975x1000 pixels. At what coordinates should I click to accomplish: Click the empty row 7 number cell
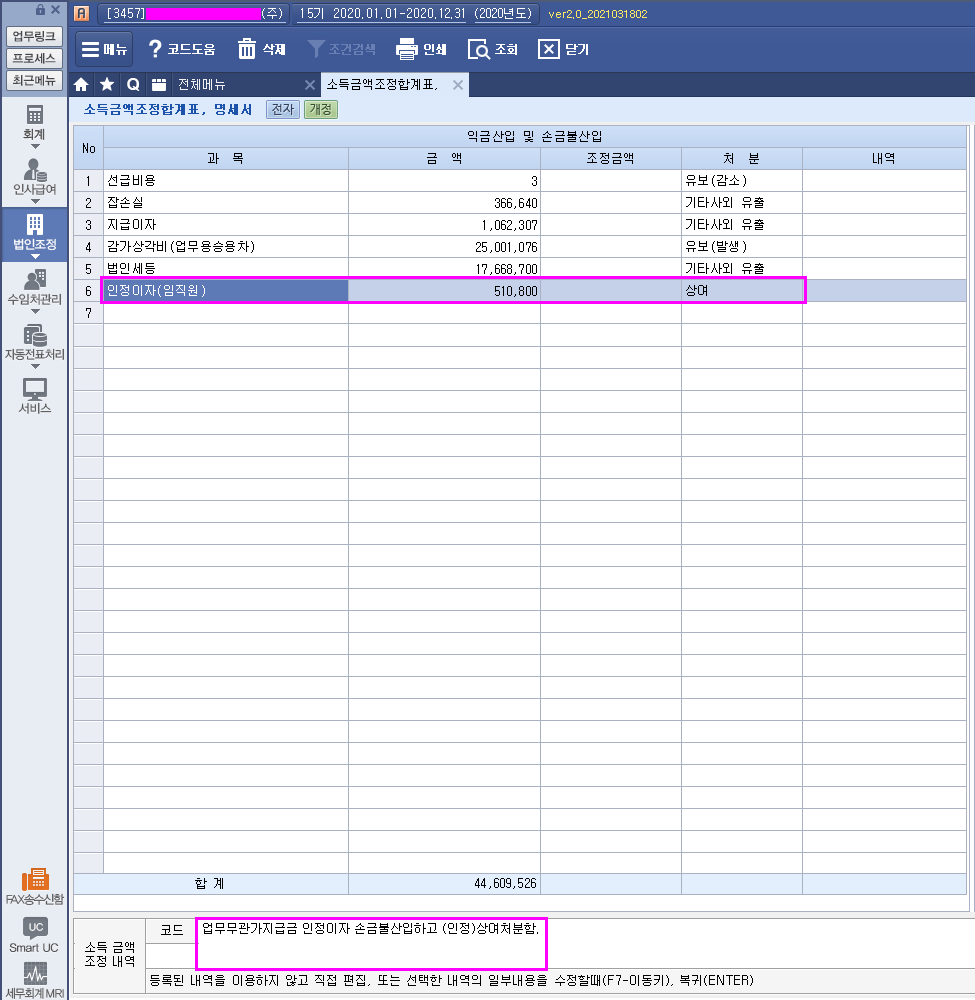pyautogui.click(x=89, y=313)
